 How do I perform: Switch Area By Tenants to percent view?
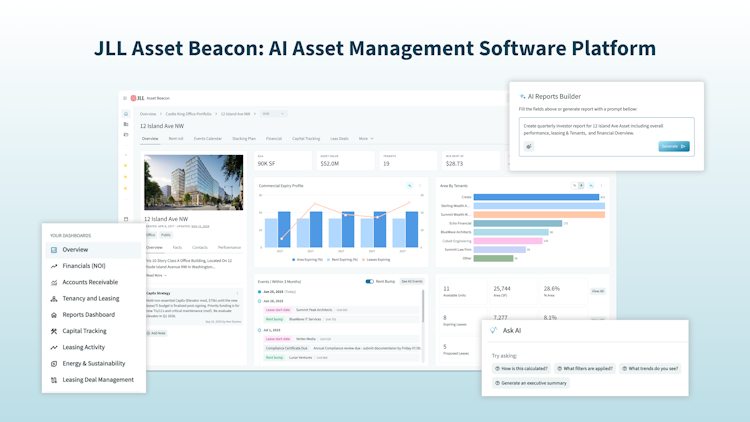pyautogui.click(x=574, y=186)
